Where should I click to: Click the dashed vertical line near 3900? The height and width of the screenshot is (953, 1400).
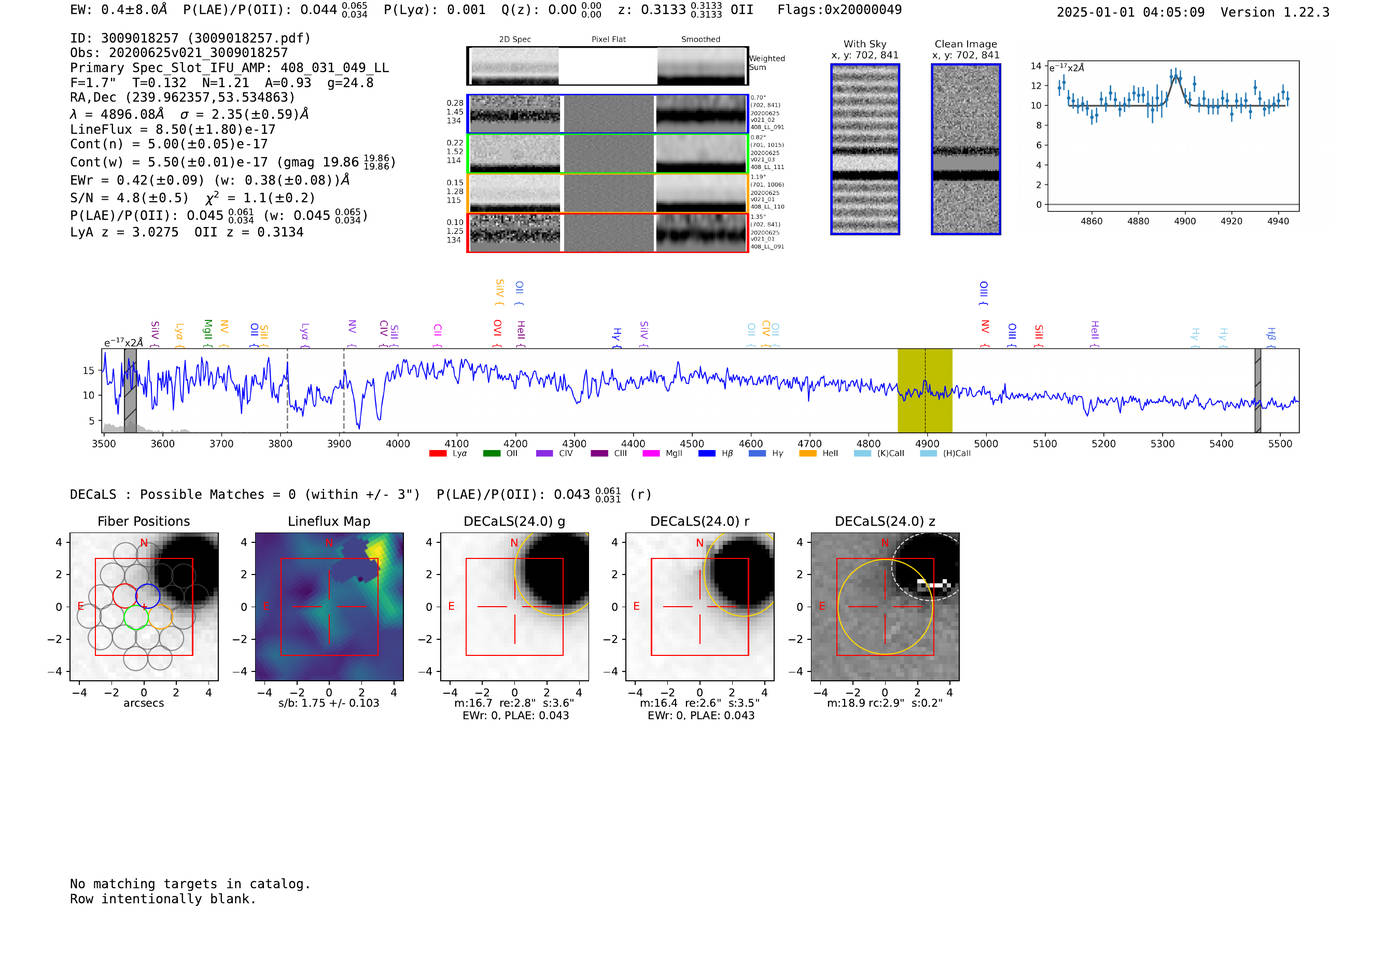point(344,391)
